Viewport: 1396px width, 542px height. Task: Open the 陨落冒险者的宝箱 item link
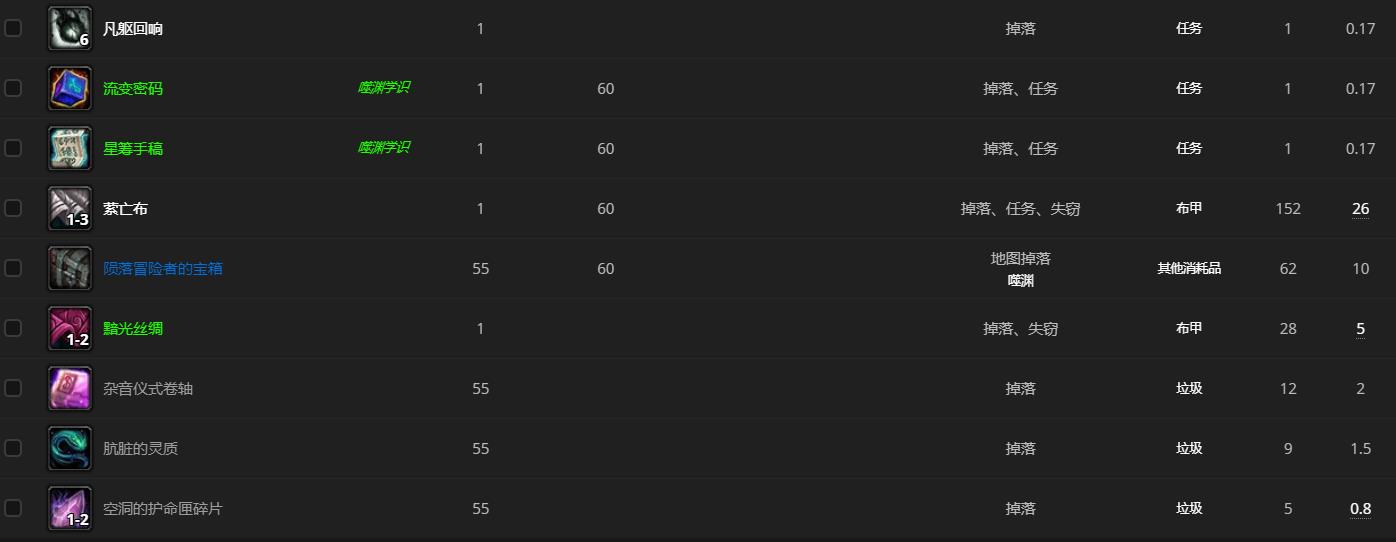163,269
